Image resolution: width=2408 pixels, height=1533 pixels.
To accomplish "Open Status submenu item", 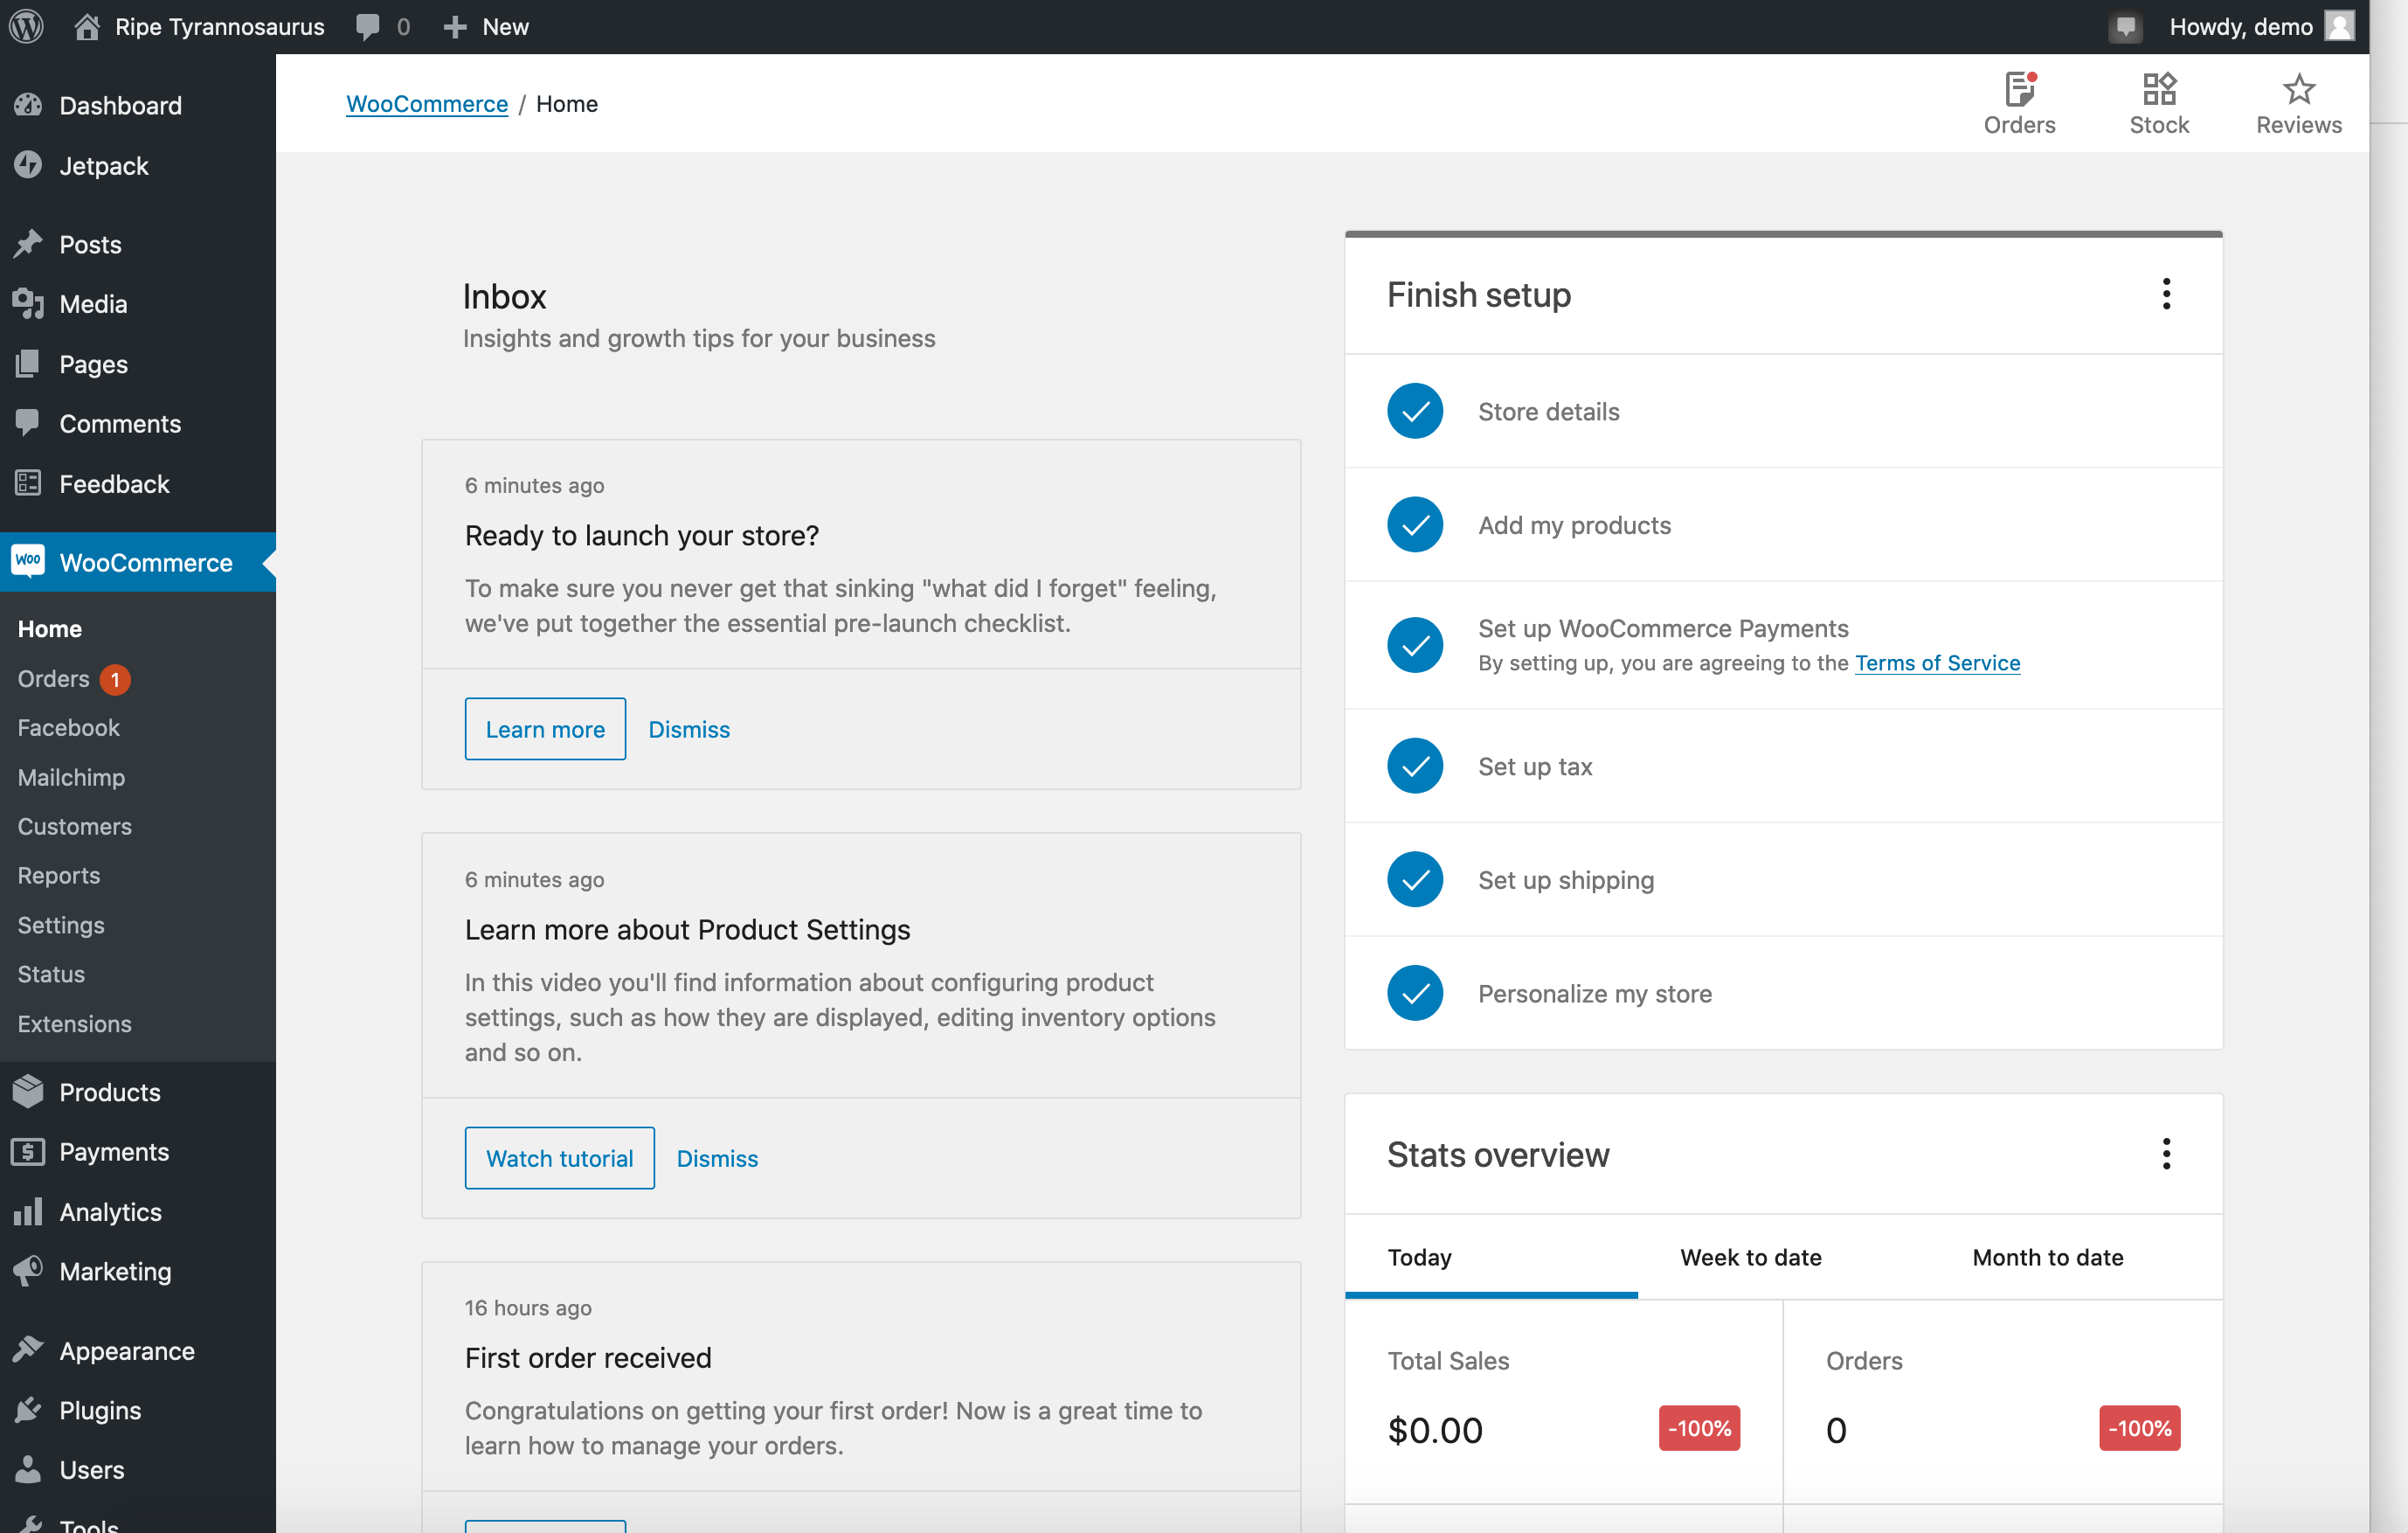I will (x=51, y=974).
